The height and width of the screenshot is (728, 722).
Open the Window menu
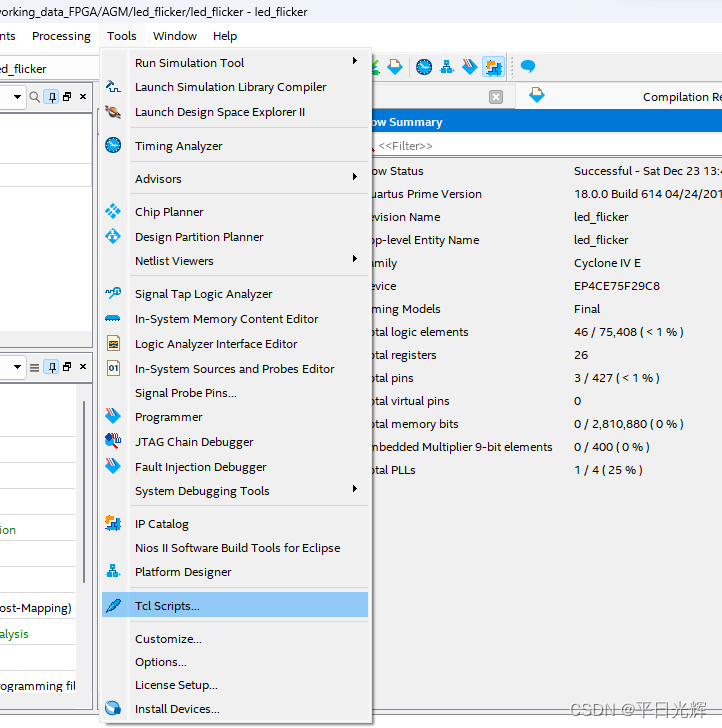click(175, 36)
